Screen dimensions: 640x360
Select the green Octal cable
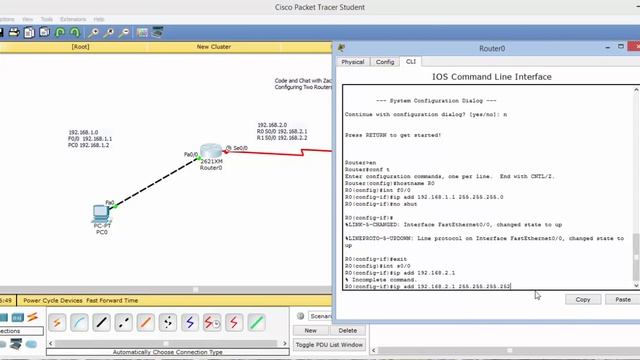256,322
